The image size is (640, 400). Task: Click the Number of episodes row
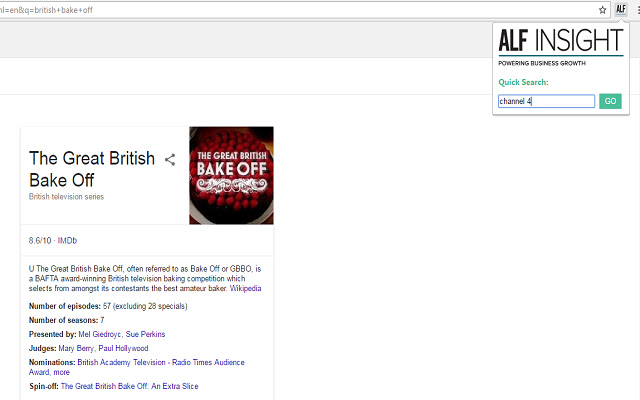[x=108, y=306]
